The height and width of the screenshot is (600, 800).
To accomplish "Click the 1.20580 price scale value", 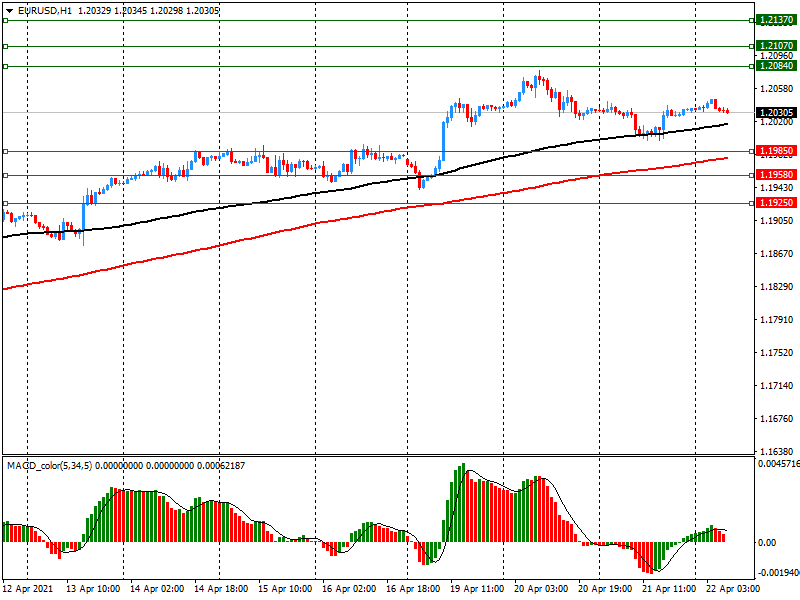I will pyautogui.click(x=777, y=89).
